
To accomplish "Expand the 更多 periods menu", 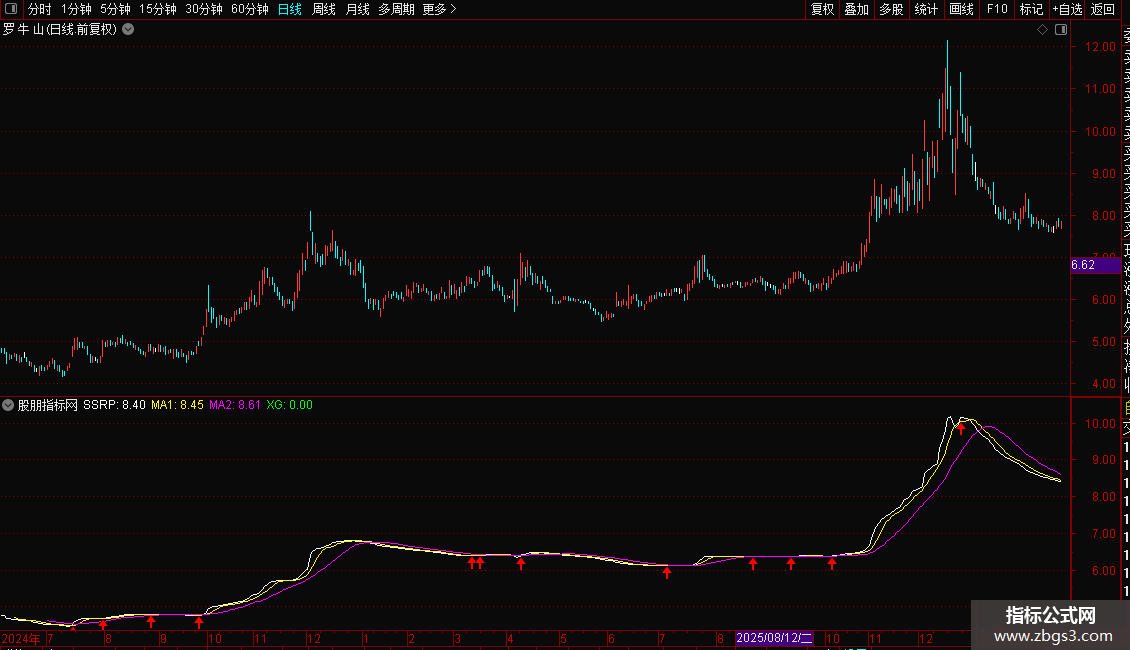I will coord(440,9).
